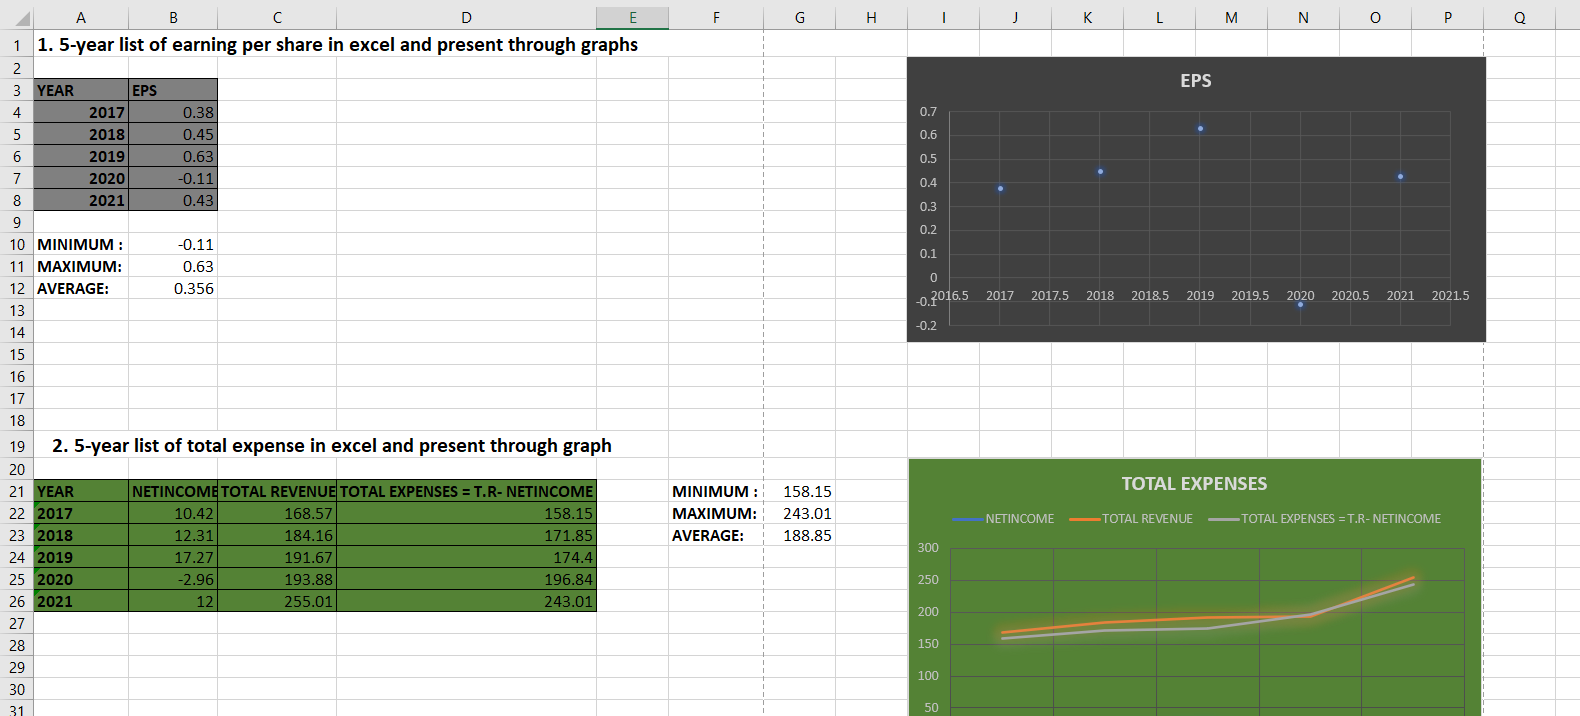The width and height of the screenshot is (1580, 716).
Task: Select AVERAGE value 0.356
Action: [173, 288]
